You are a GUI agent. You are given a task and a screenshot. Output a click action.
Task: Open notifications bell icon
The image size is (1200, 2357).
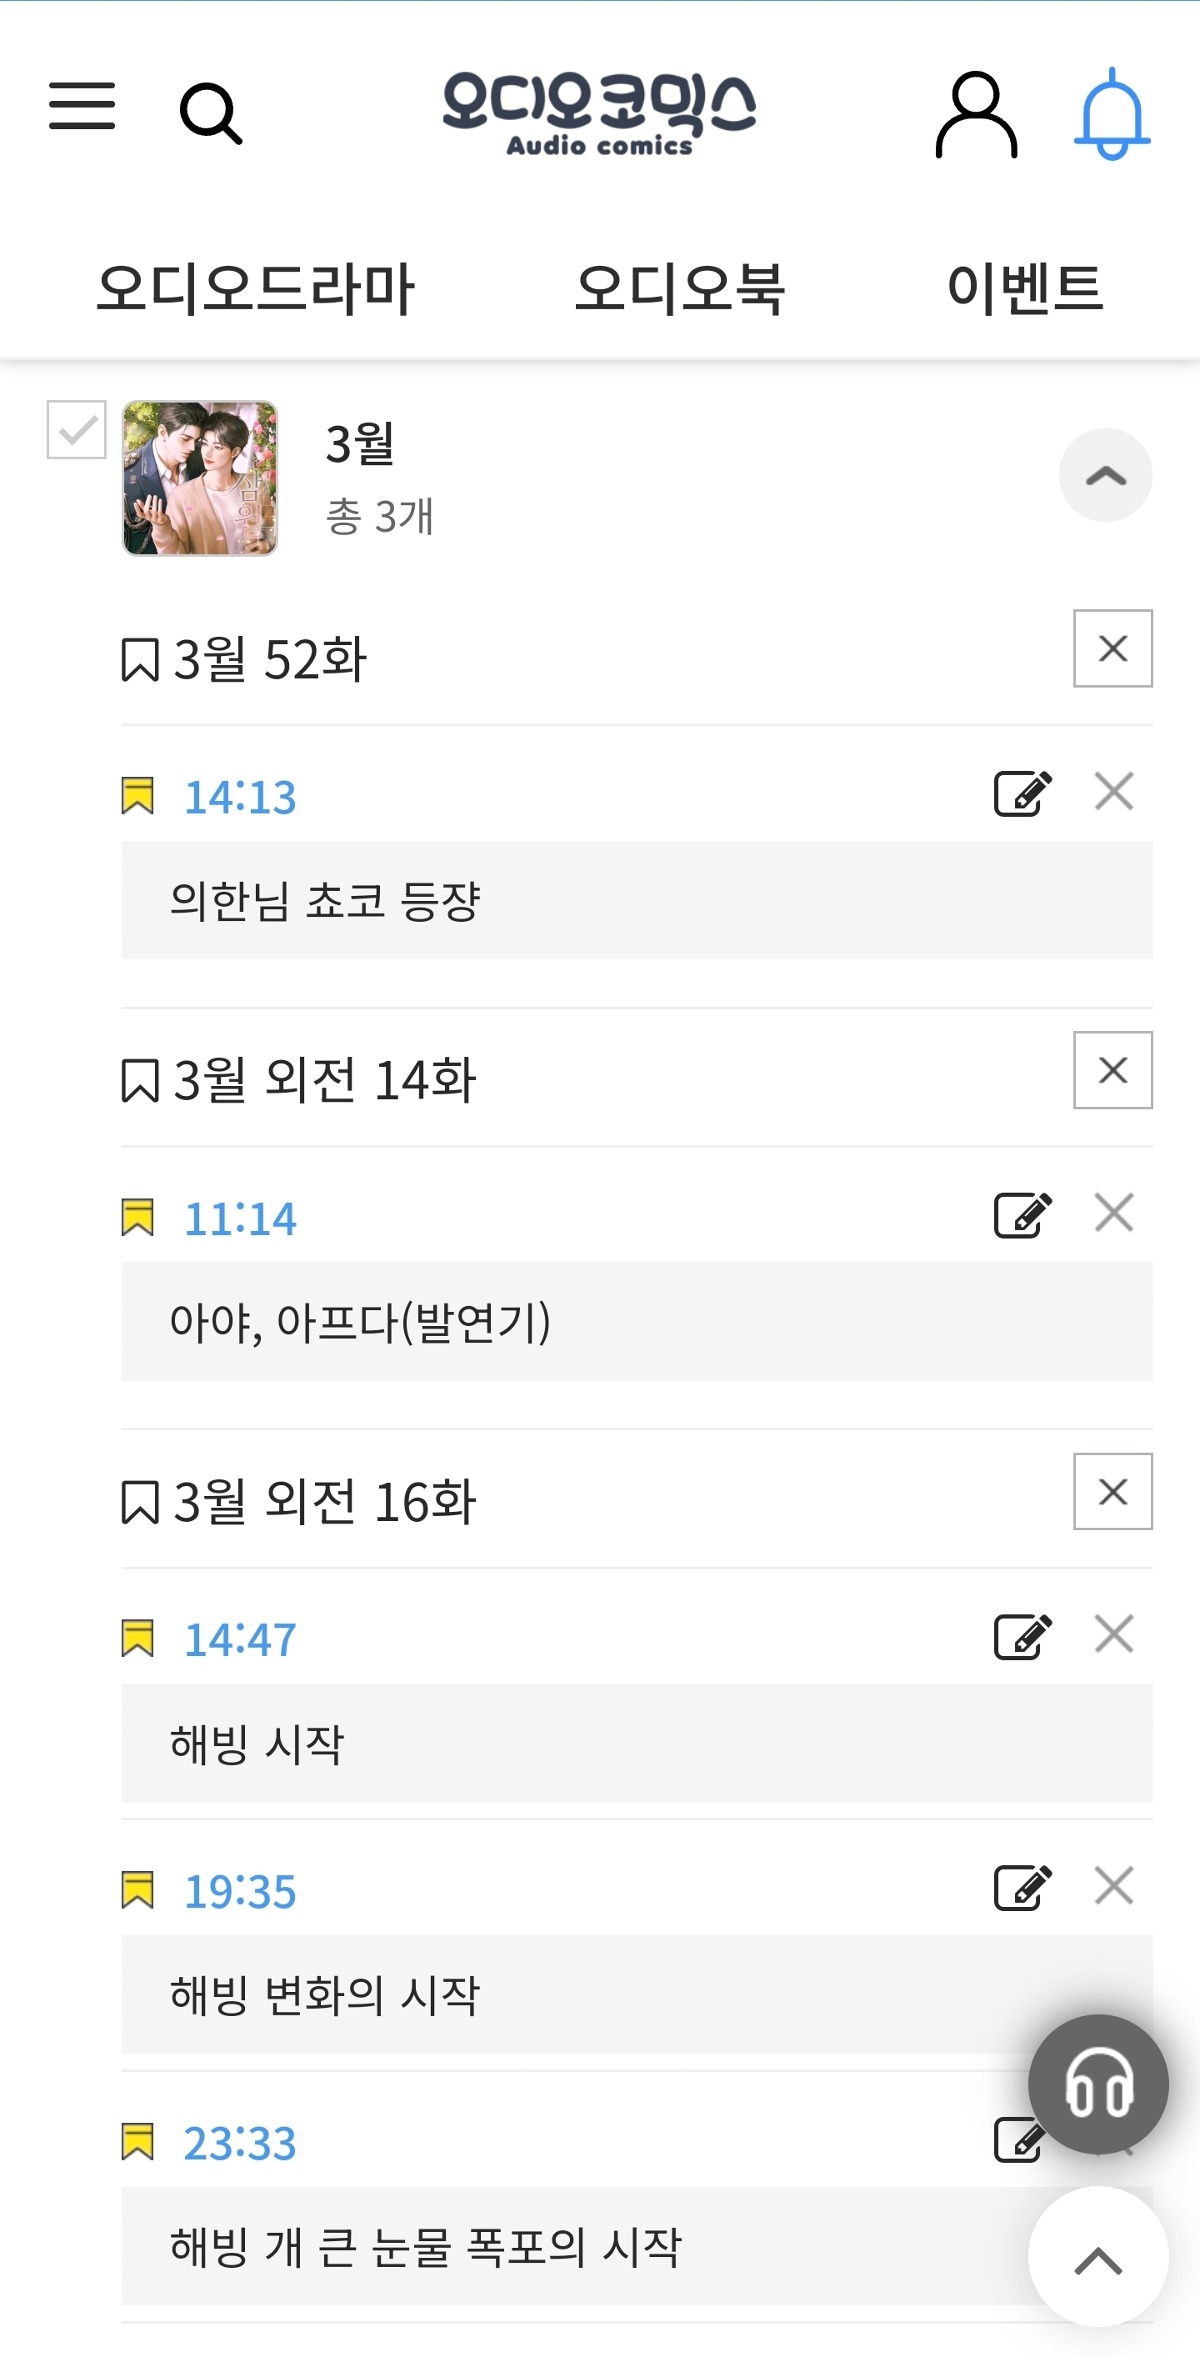(1112, 114)
